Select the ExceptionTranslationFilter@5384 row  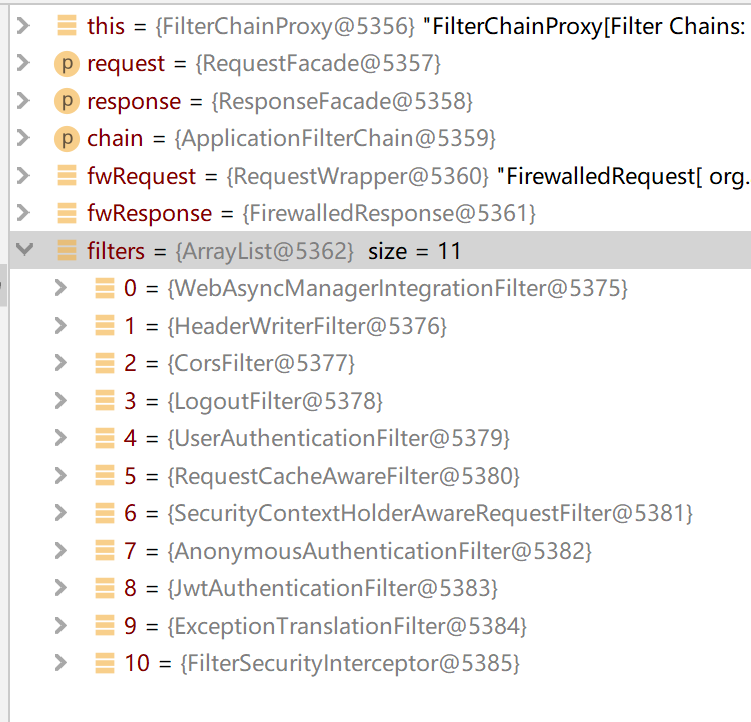(347, 626)
